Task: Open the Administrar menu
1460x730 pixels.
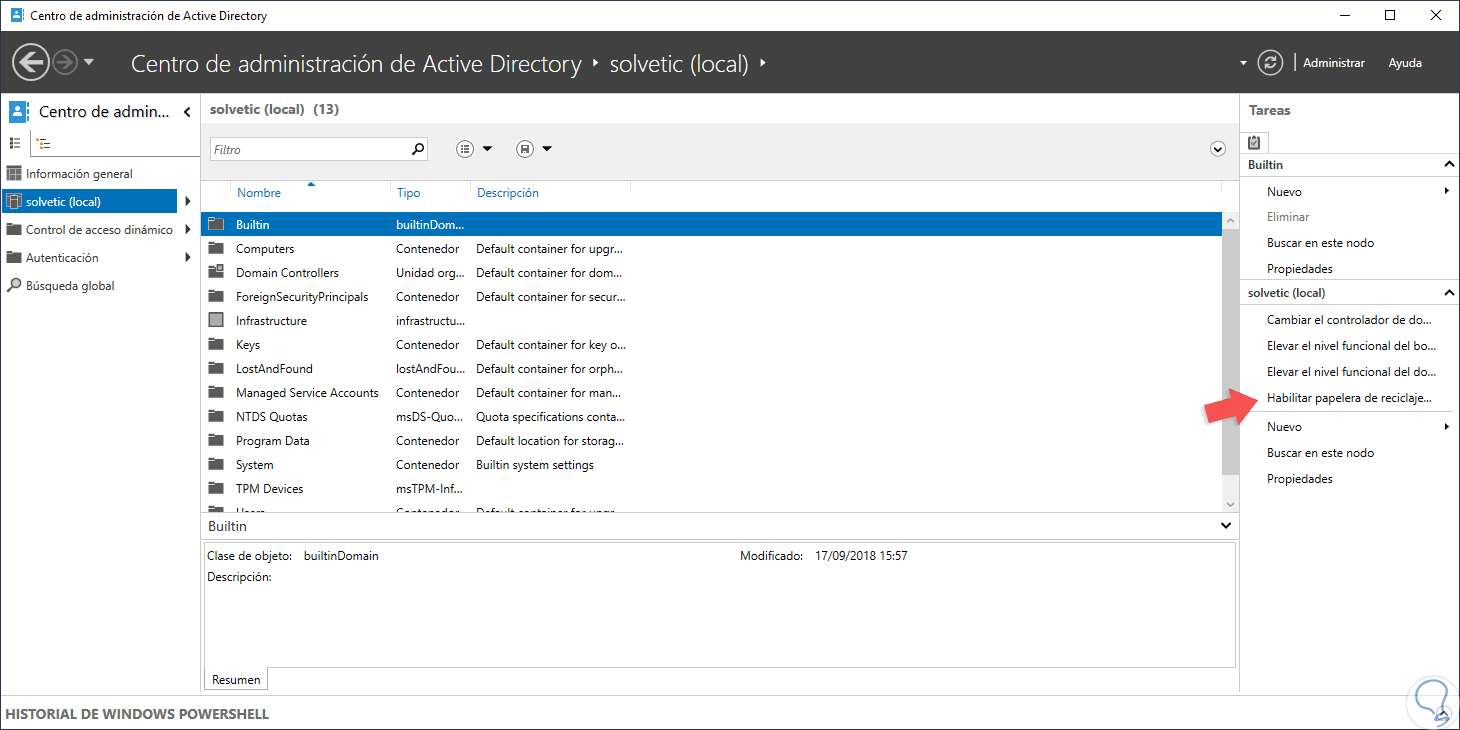Action: (1333, 63)
